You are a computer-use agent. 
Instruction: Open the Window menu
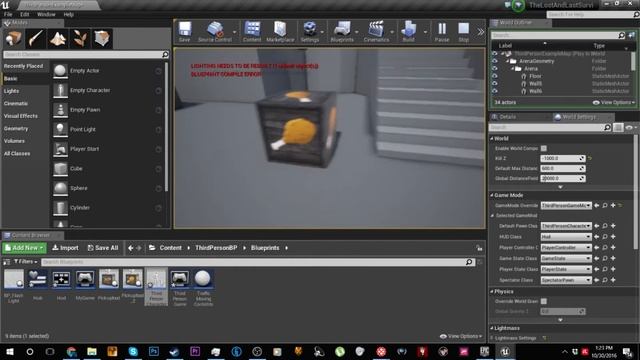pos(46,14)
